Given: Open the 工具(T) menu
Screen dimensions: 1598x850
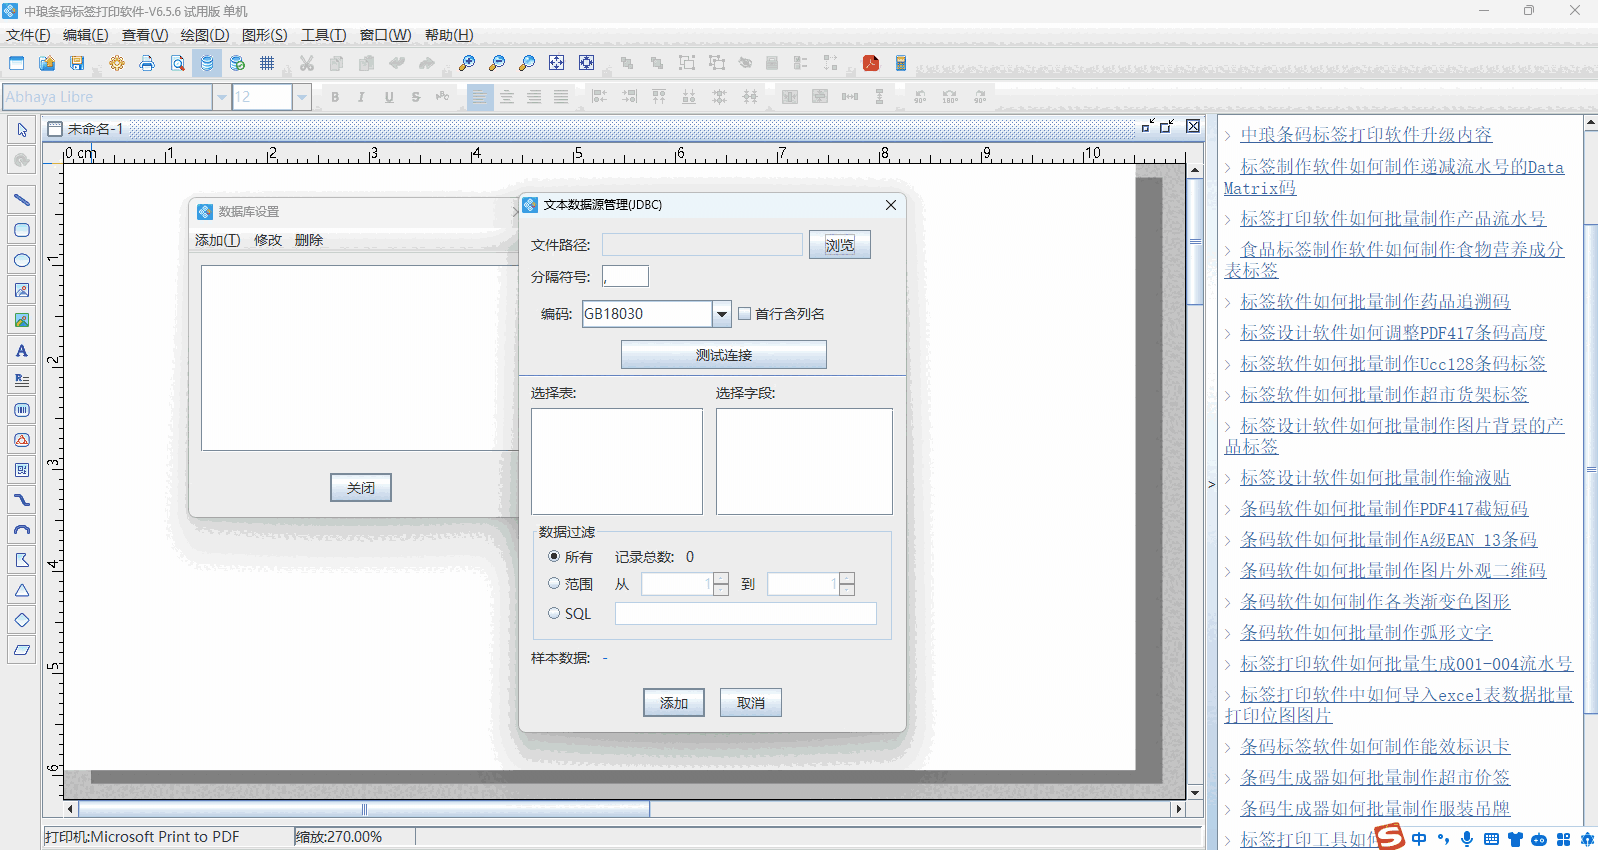Looking at the screenshot, I should point(323,35).
